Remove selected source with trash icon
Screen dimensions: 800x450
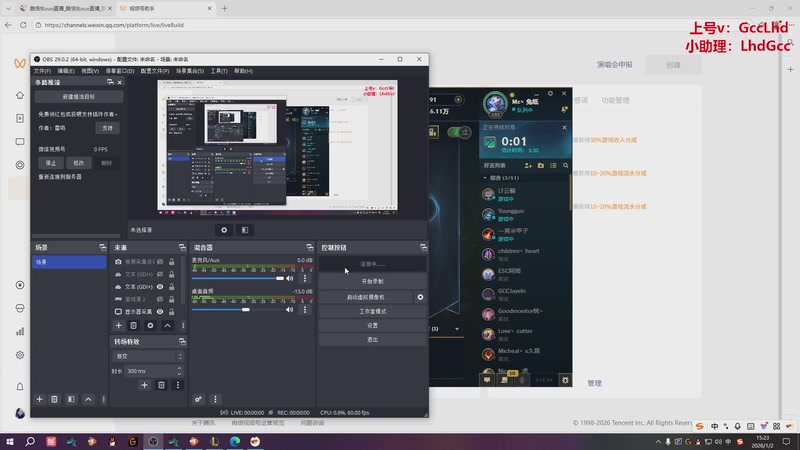[x=133, y=326]
